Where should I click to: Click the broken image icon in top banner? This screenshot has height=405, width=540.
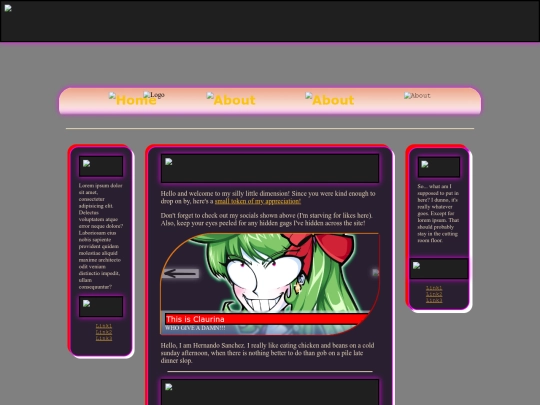click(x=8, y=8)
